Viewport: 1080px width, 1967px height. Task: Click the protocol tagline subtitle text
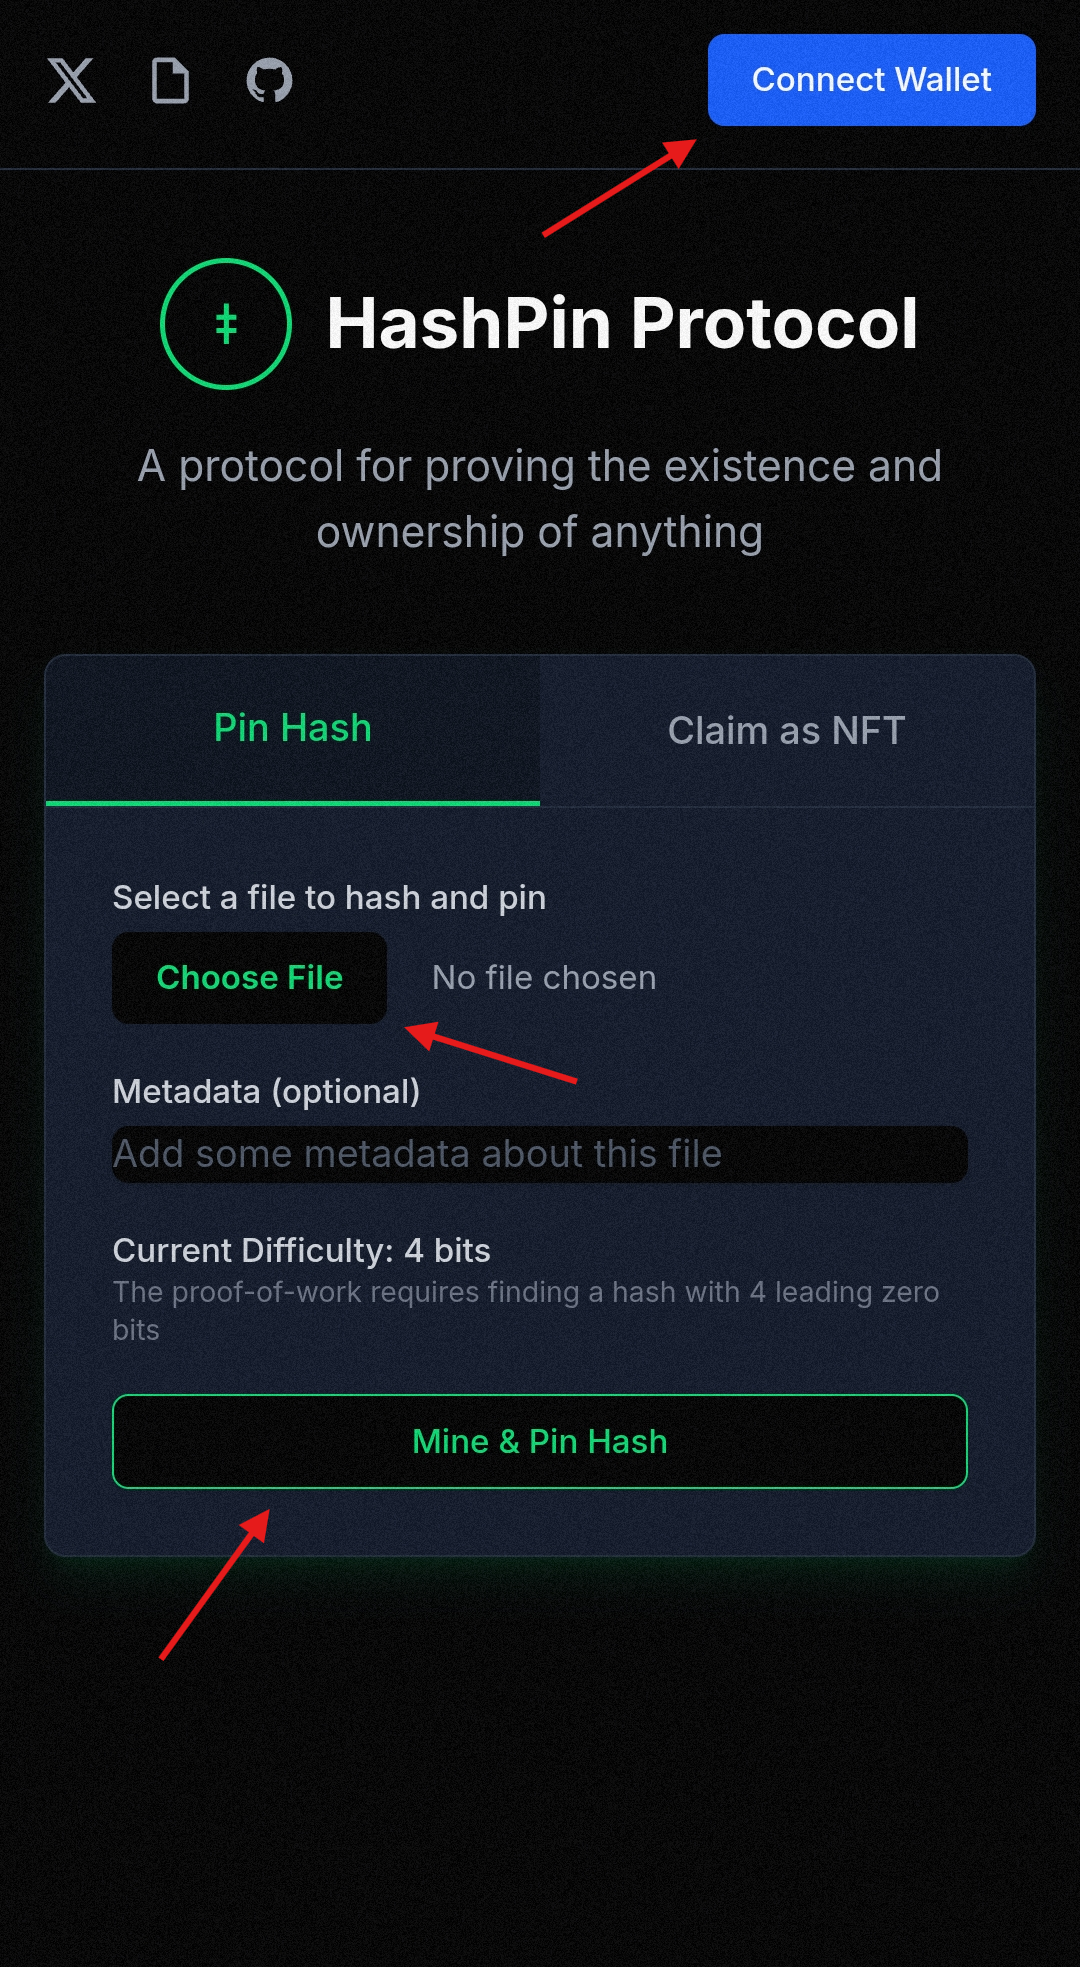(540, 499)
